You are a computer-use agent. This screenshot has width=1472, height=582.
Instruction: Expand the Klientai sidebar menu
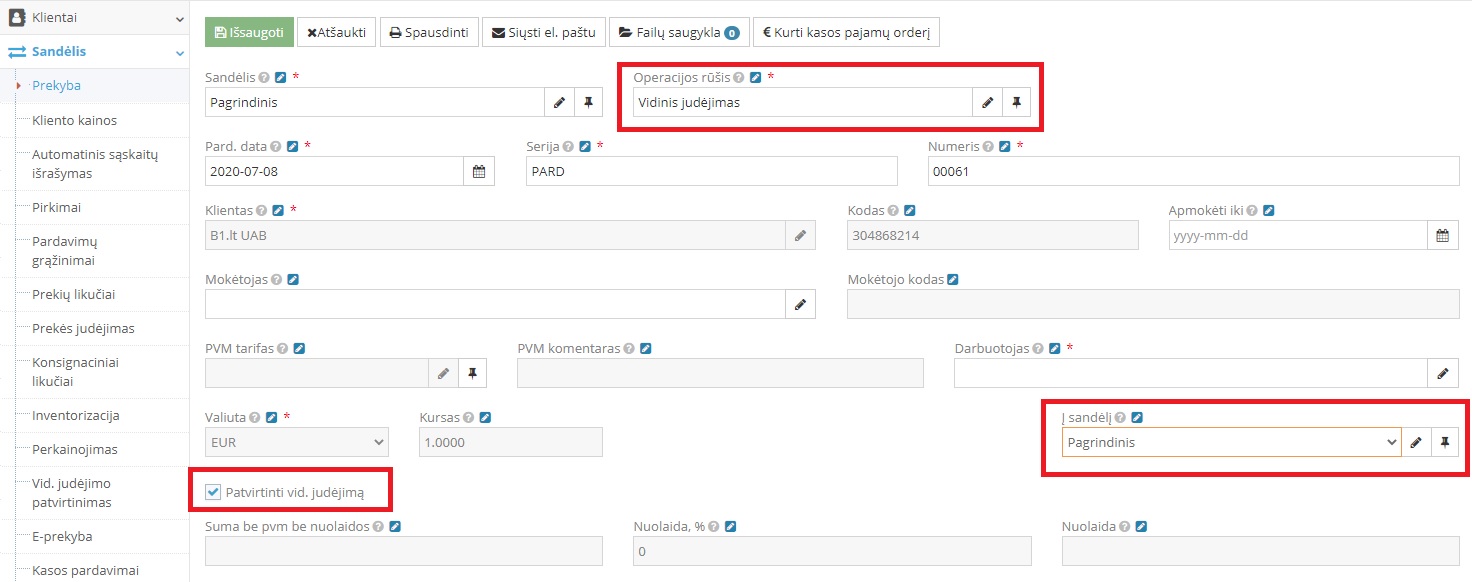pos(94,18)
